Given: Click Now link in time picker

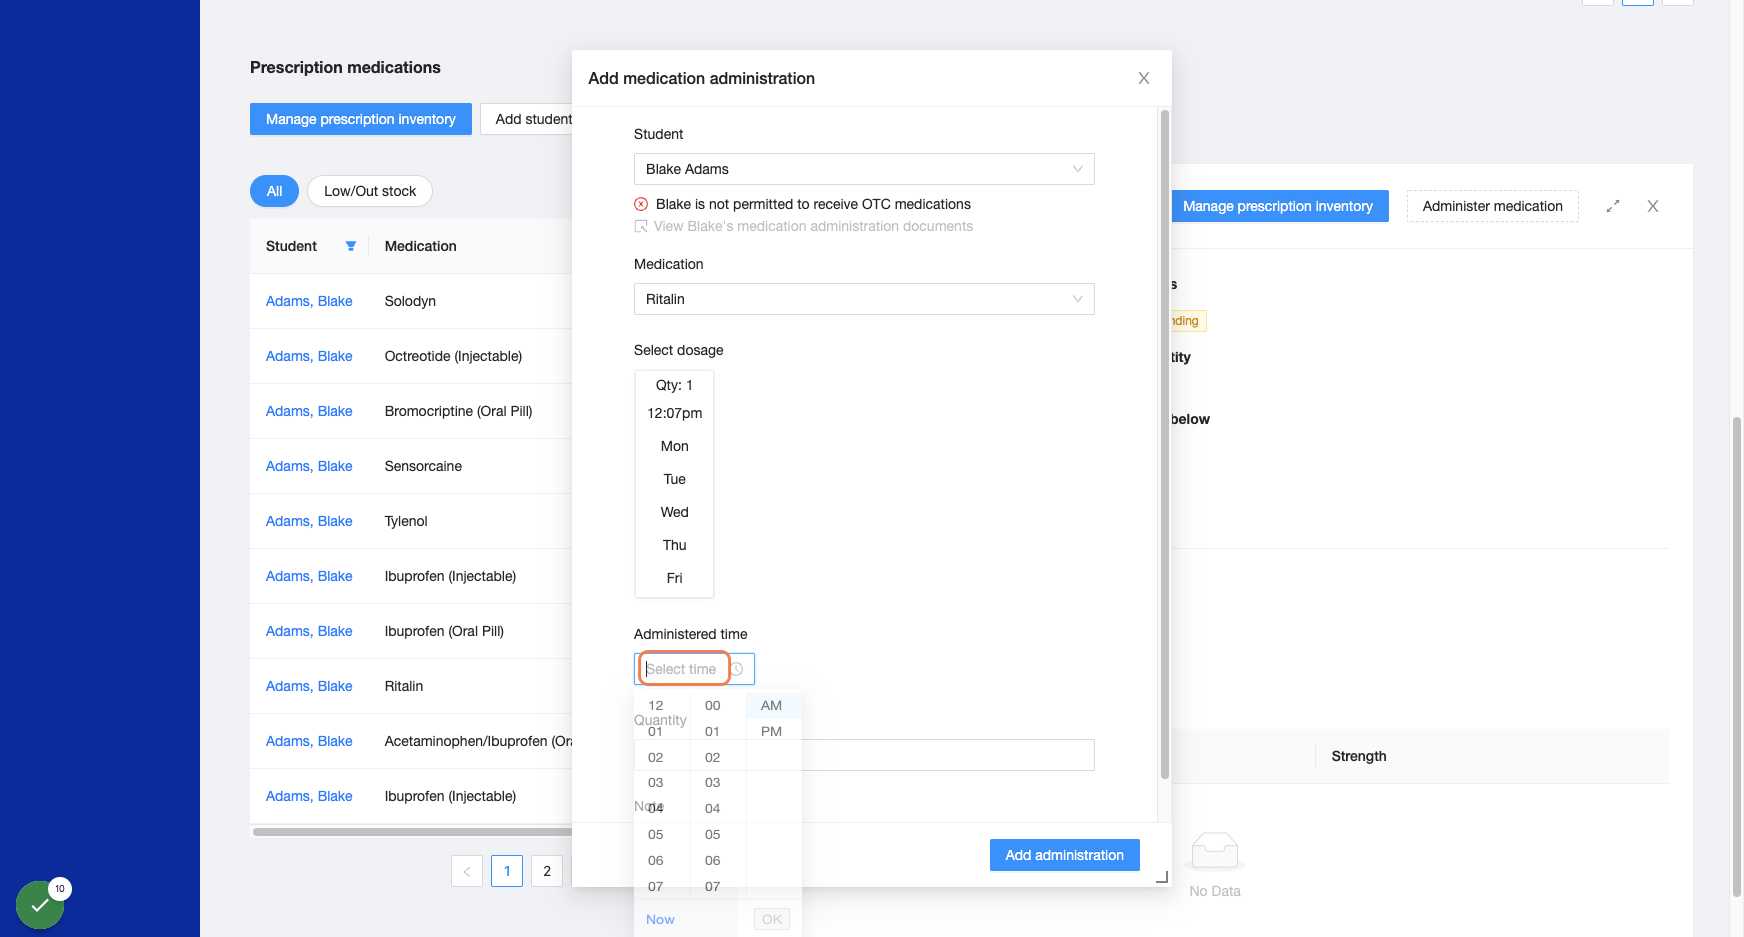Looking at the screenshot, I should pos(660,919).
